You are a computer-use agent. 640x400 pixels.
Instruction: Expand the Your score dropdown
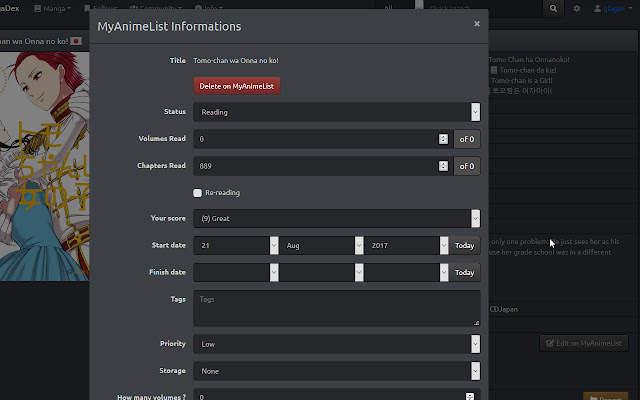(336, 218)
